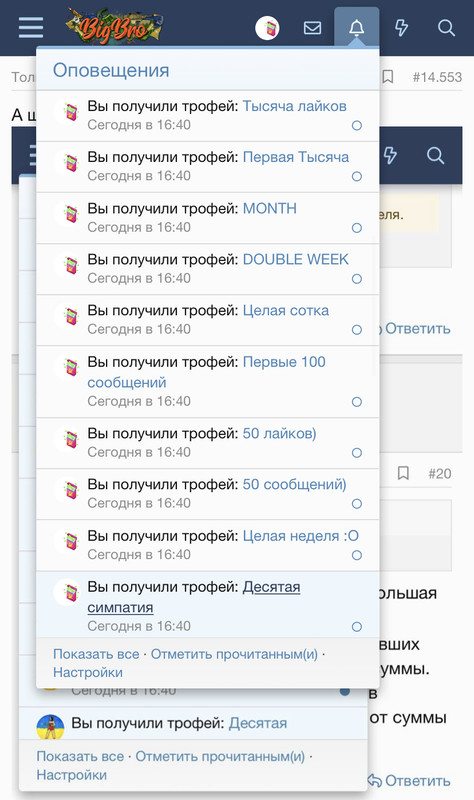This screenshot has height=800, width=474.
Task: Click the BigBro forum logo
Action: [x=114, y=27]
